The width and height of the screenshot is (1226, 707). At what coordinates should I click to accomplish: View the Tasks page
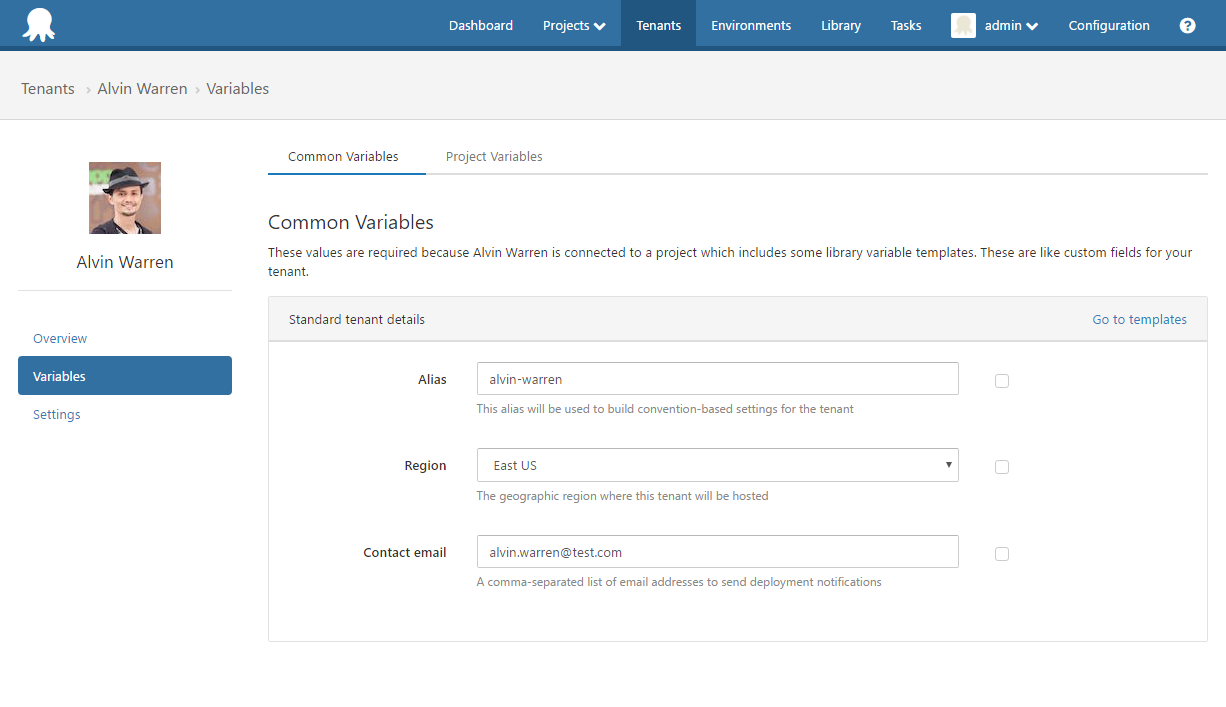(905, 25)
